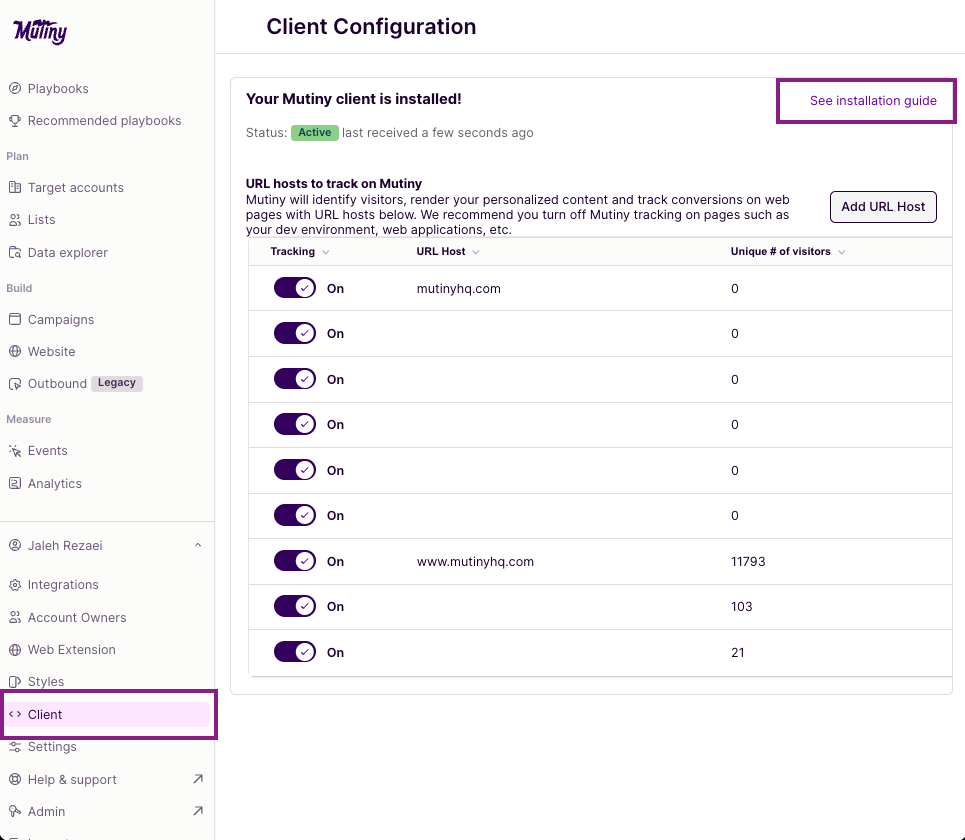
Task: Click the Help & support external arrow
Action: pyautogui.click(x=198, y=779)
